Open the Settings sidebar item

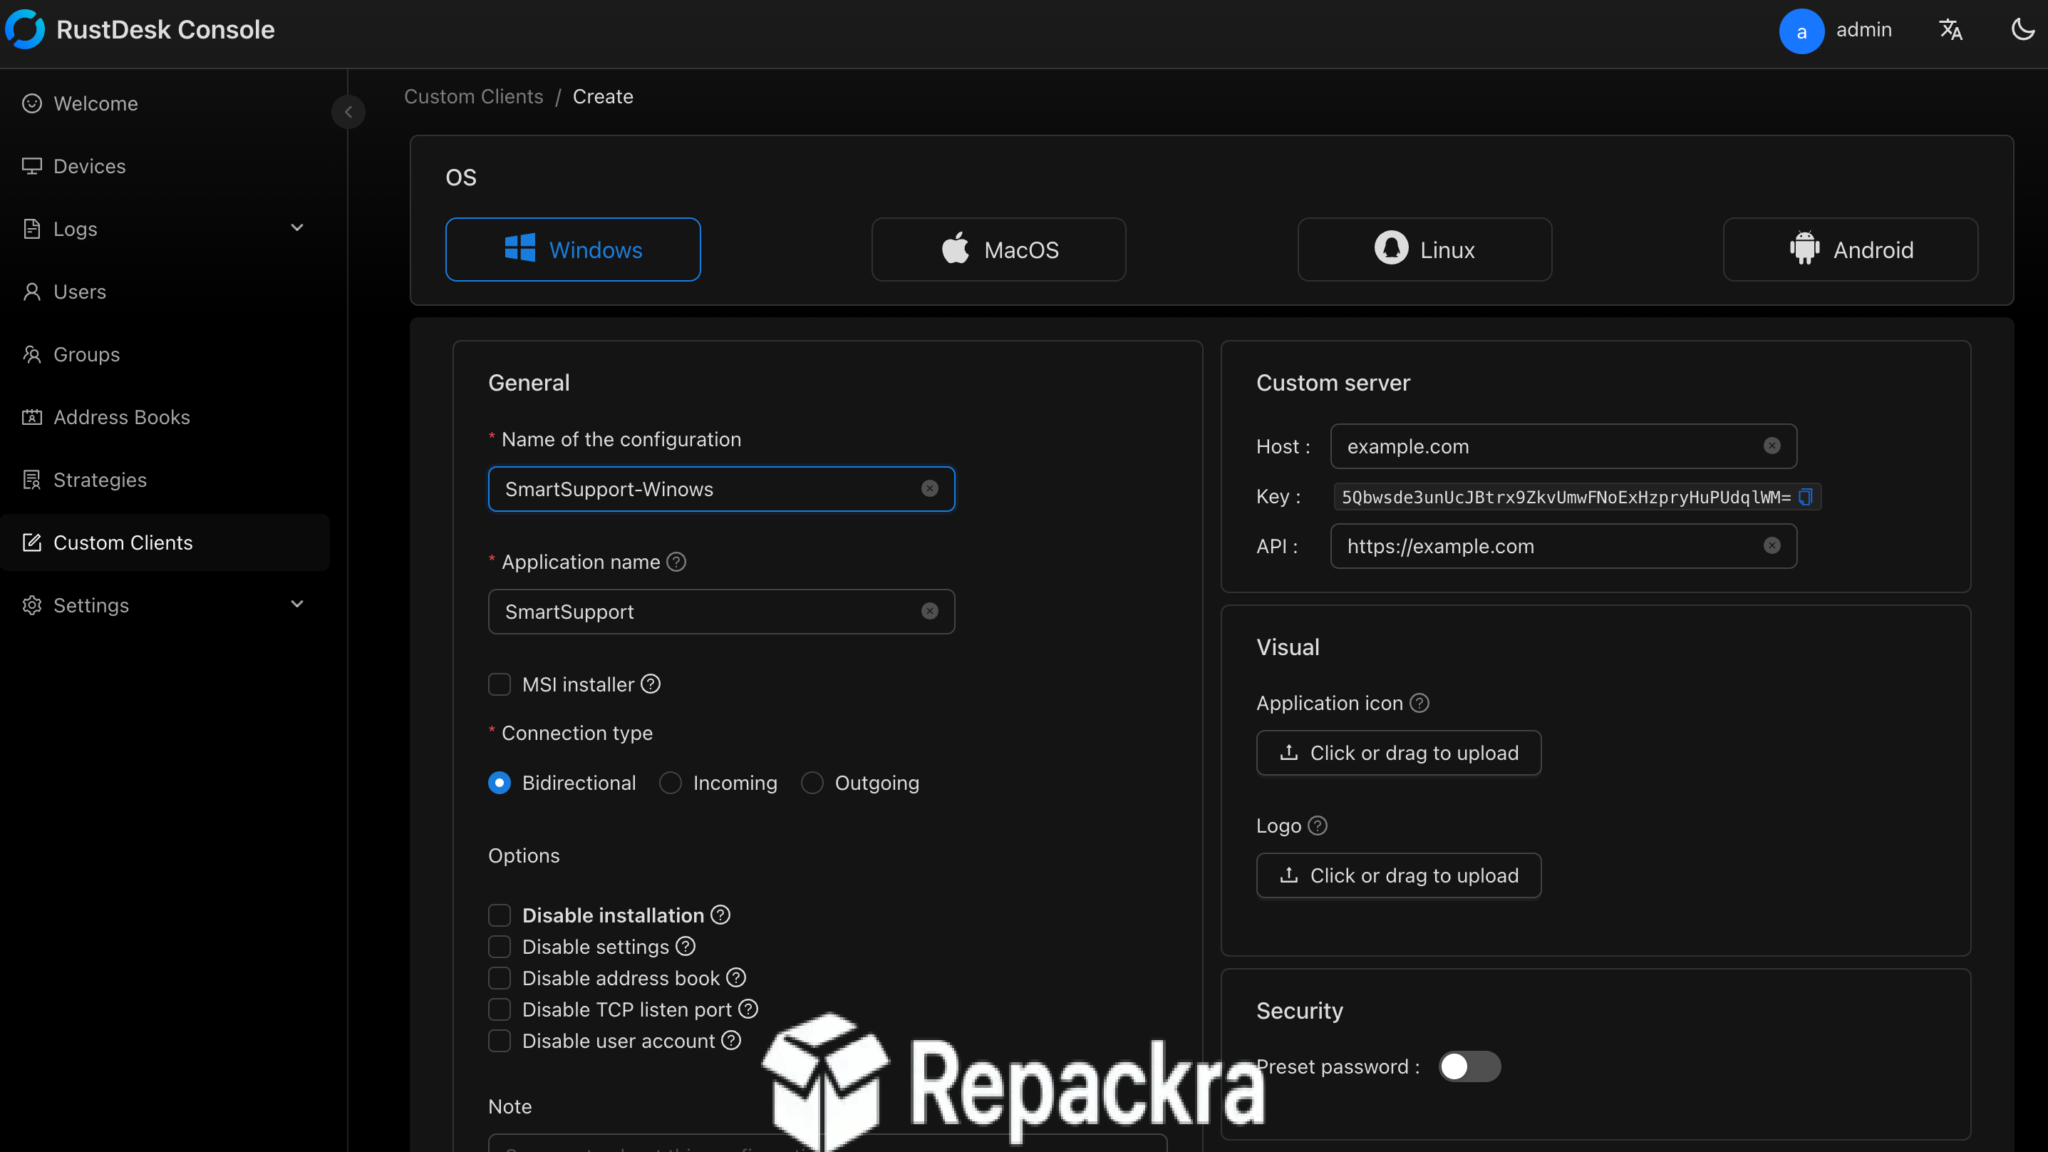[165, 606]
